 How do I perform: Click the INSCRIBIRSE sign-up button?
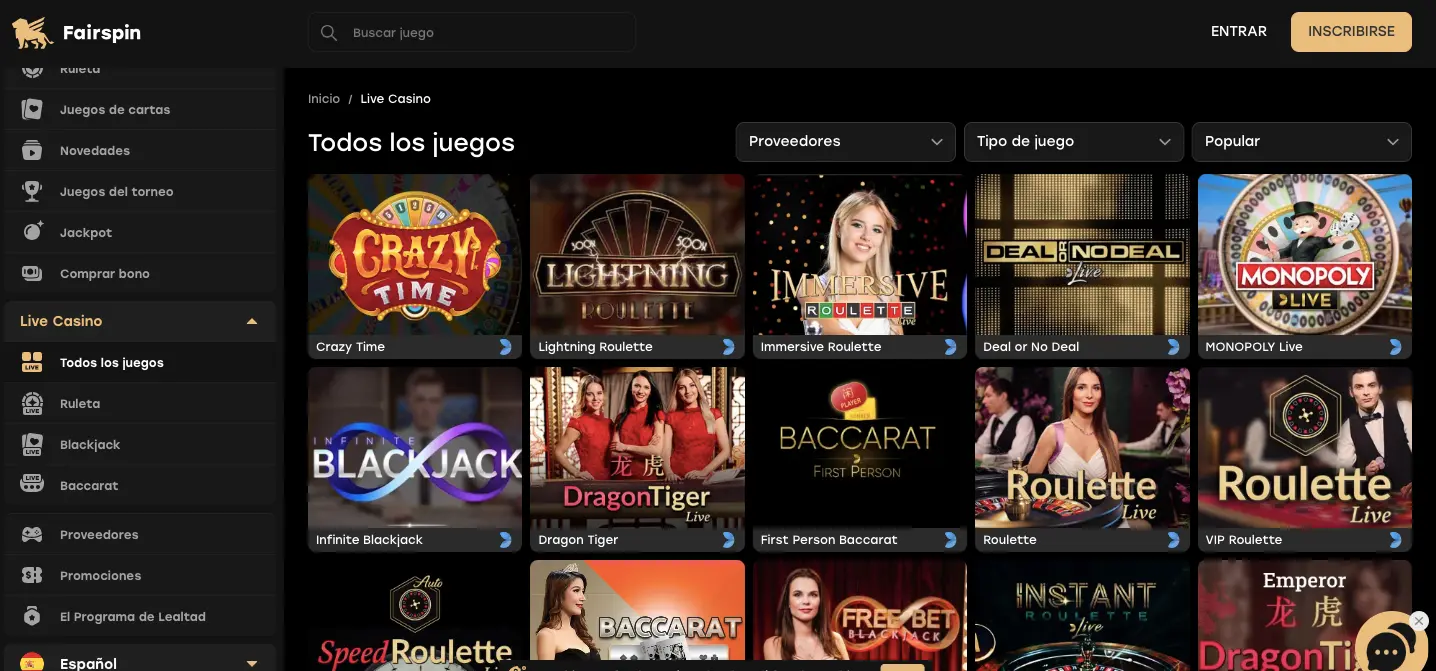click(x=1351, y=32)
